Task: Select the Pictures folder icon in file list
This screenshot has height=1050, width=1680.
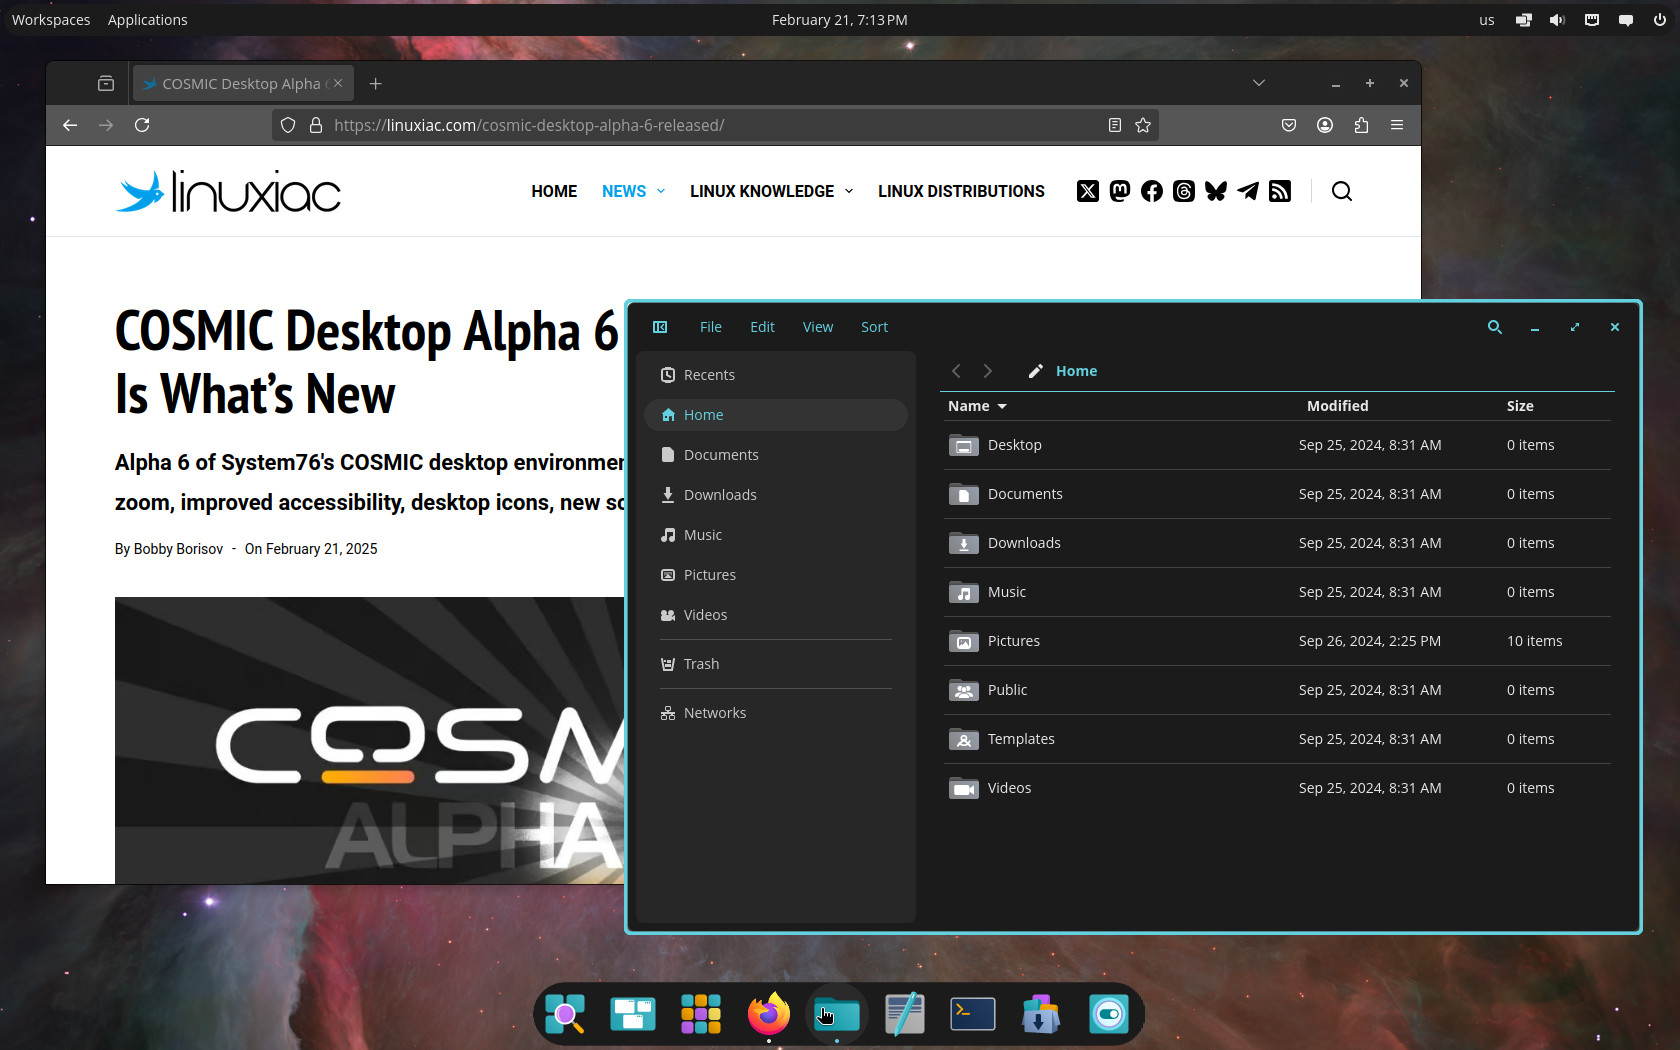Action: (963, 641)
